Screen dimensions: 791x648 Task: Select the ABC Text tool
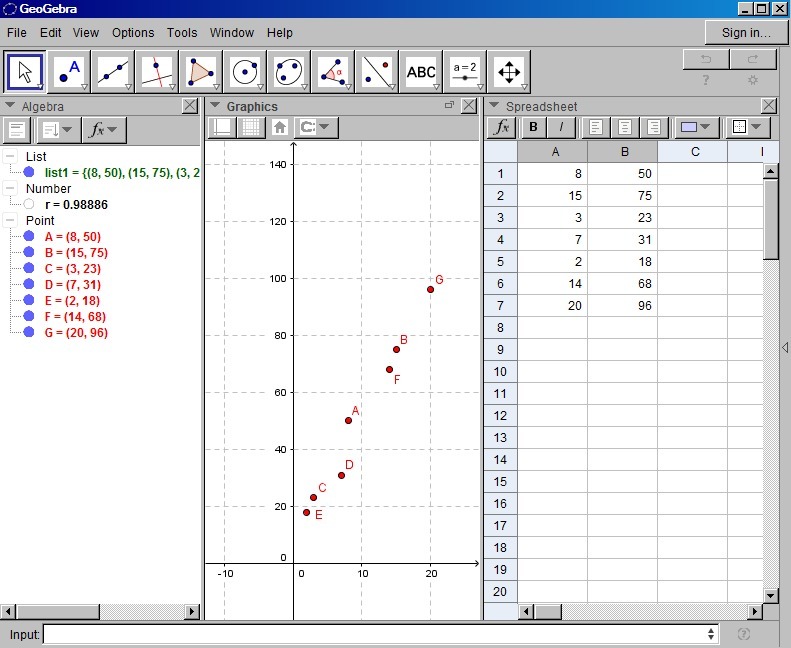[421, 72]
